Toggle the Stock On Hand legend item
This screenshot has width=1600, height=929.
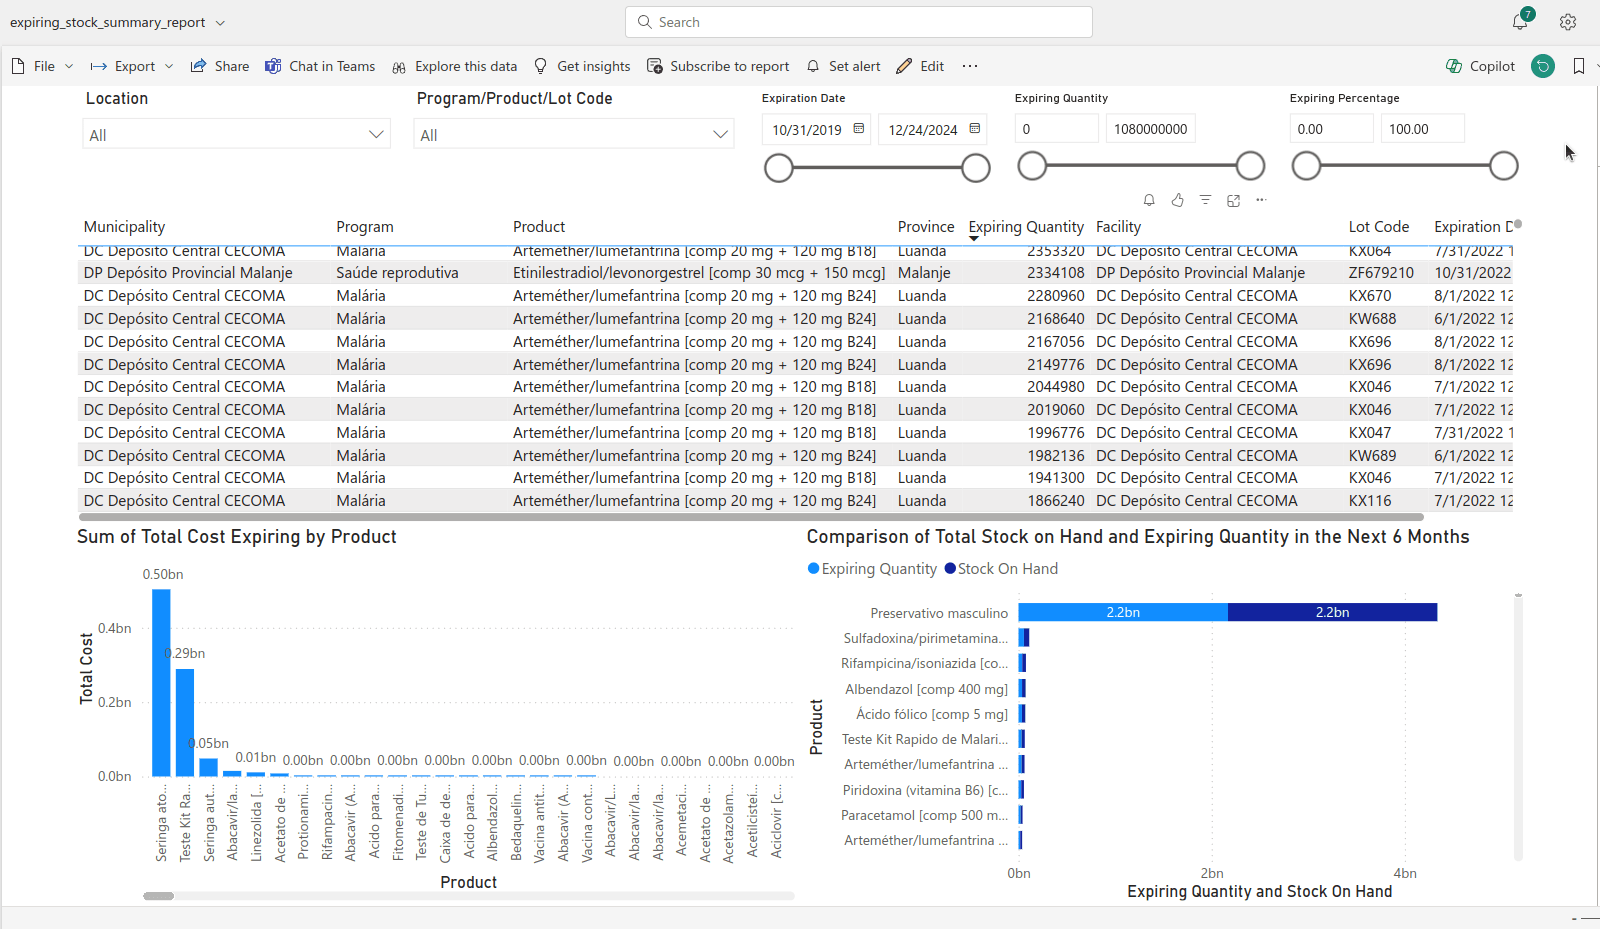pyautogui.click(x=1001, y=569)
